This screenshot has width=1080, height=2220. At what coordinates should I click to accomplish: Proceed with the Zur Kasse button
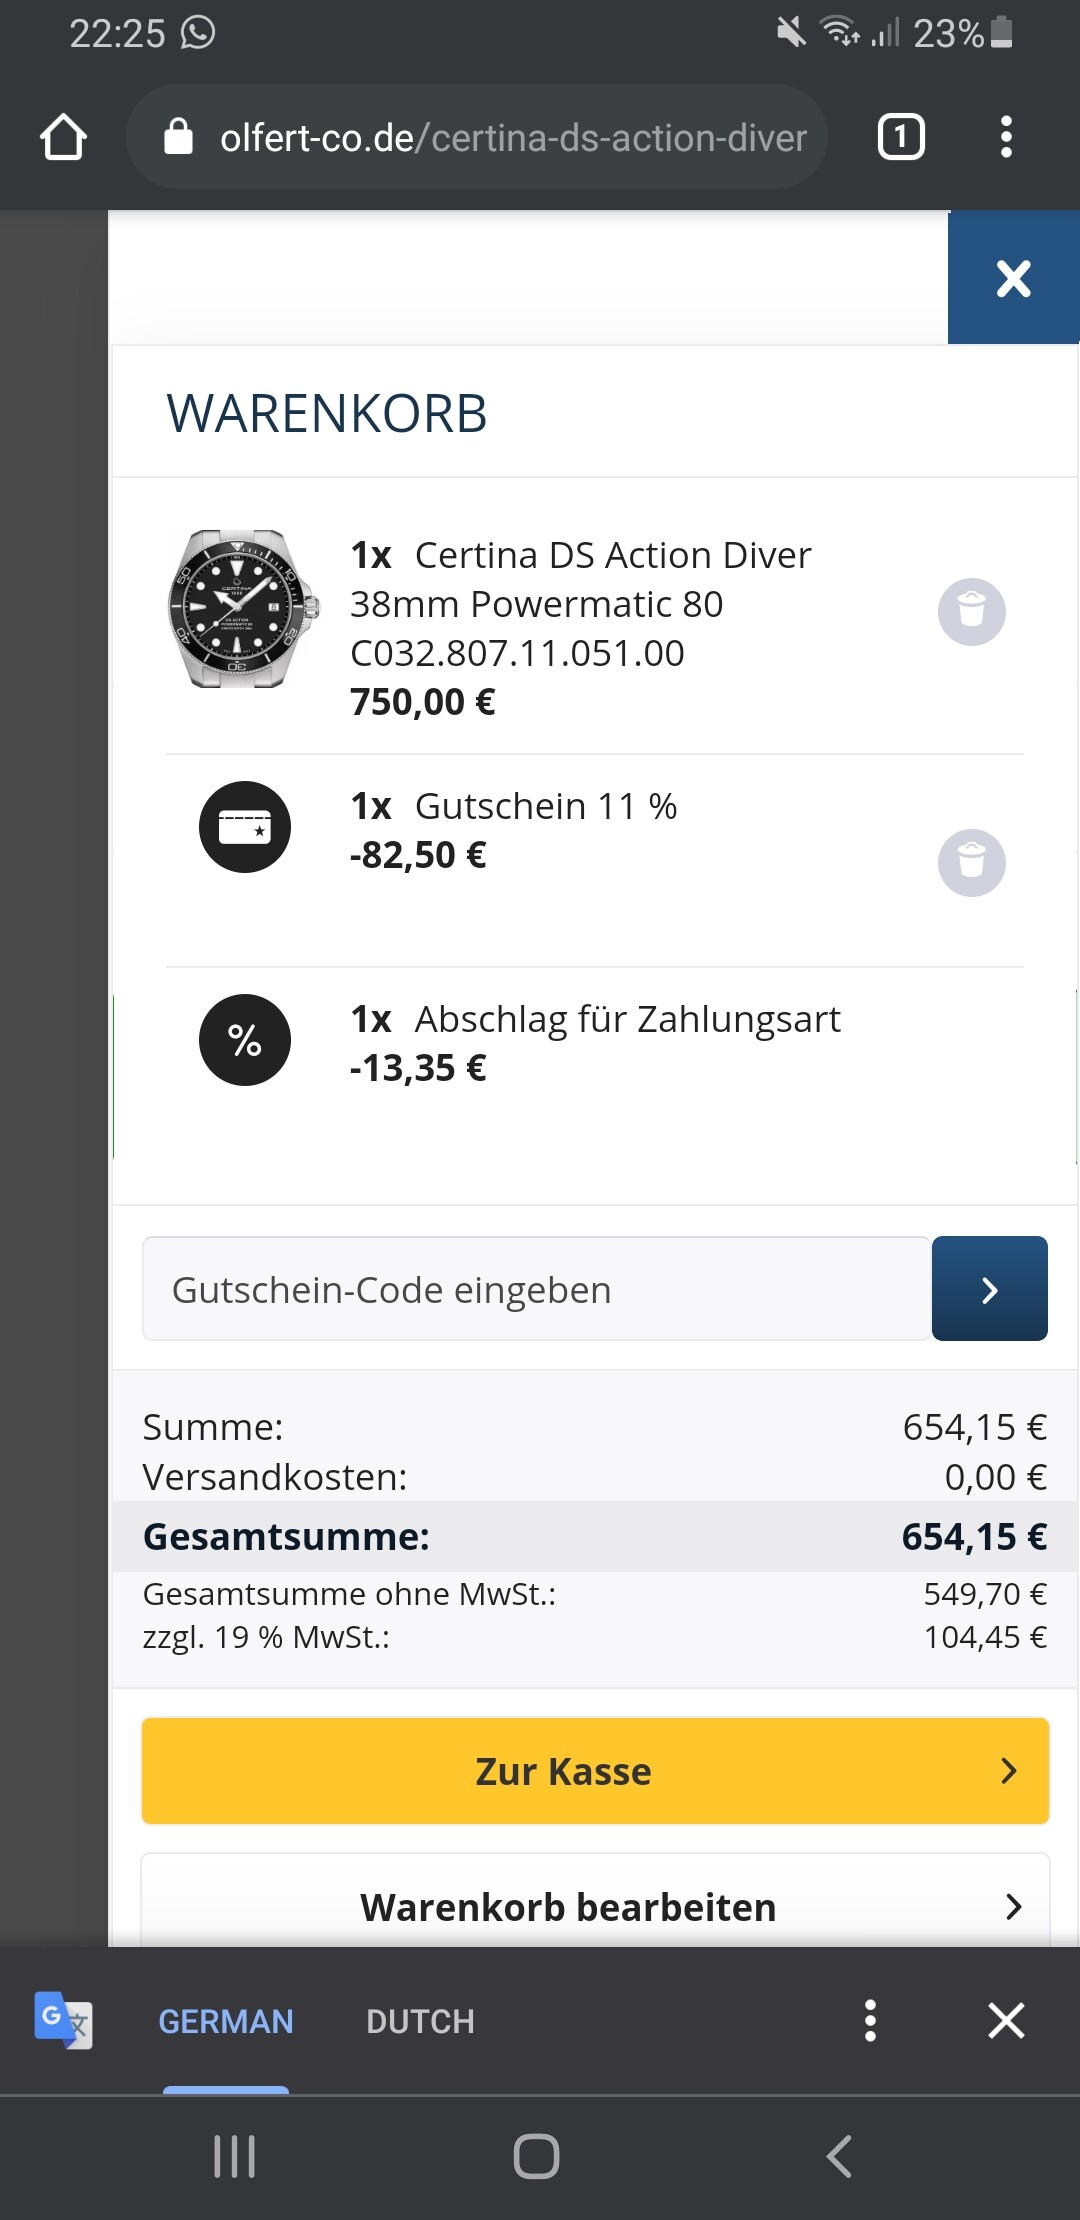(595, 1771)
